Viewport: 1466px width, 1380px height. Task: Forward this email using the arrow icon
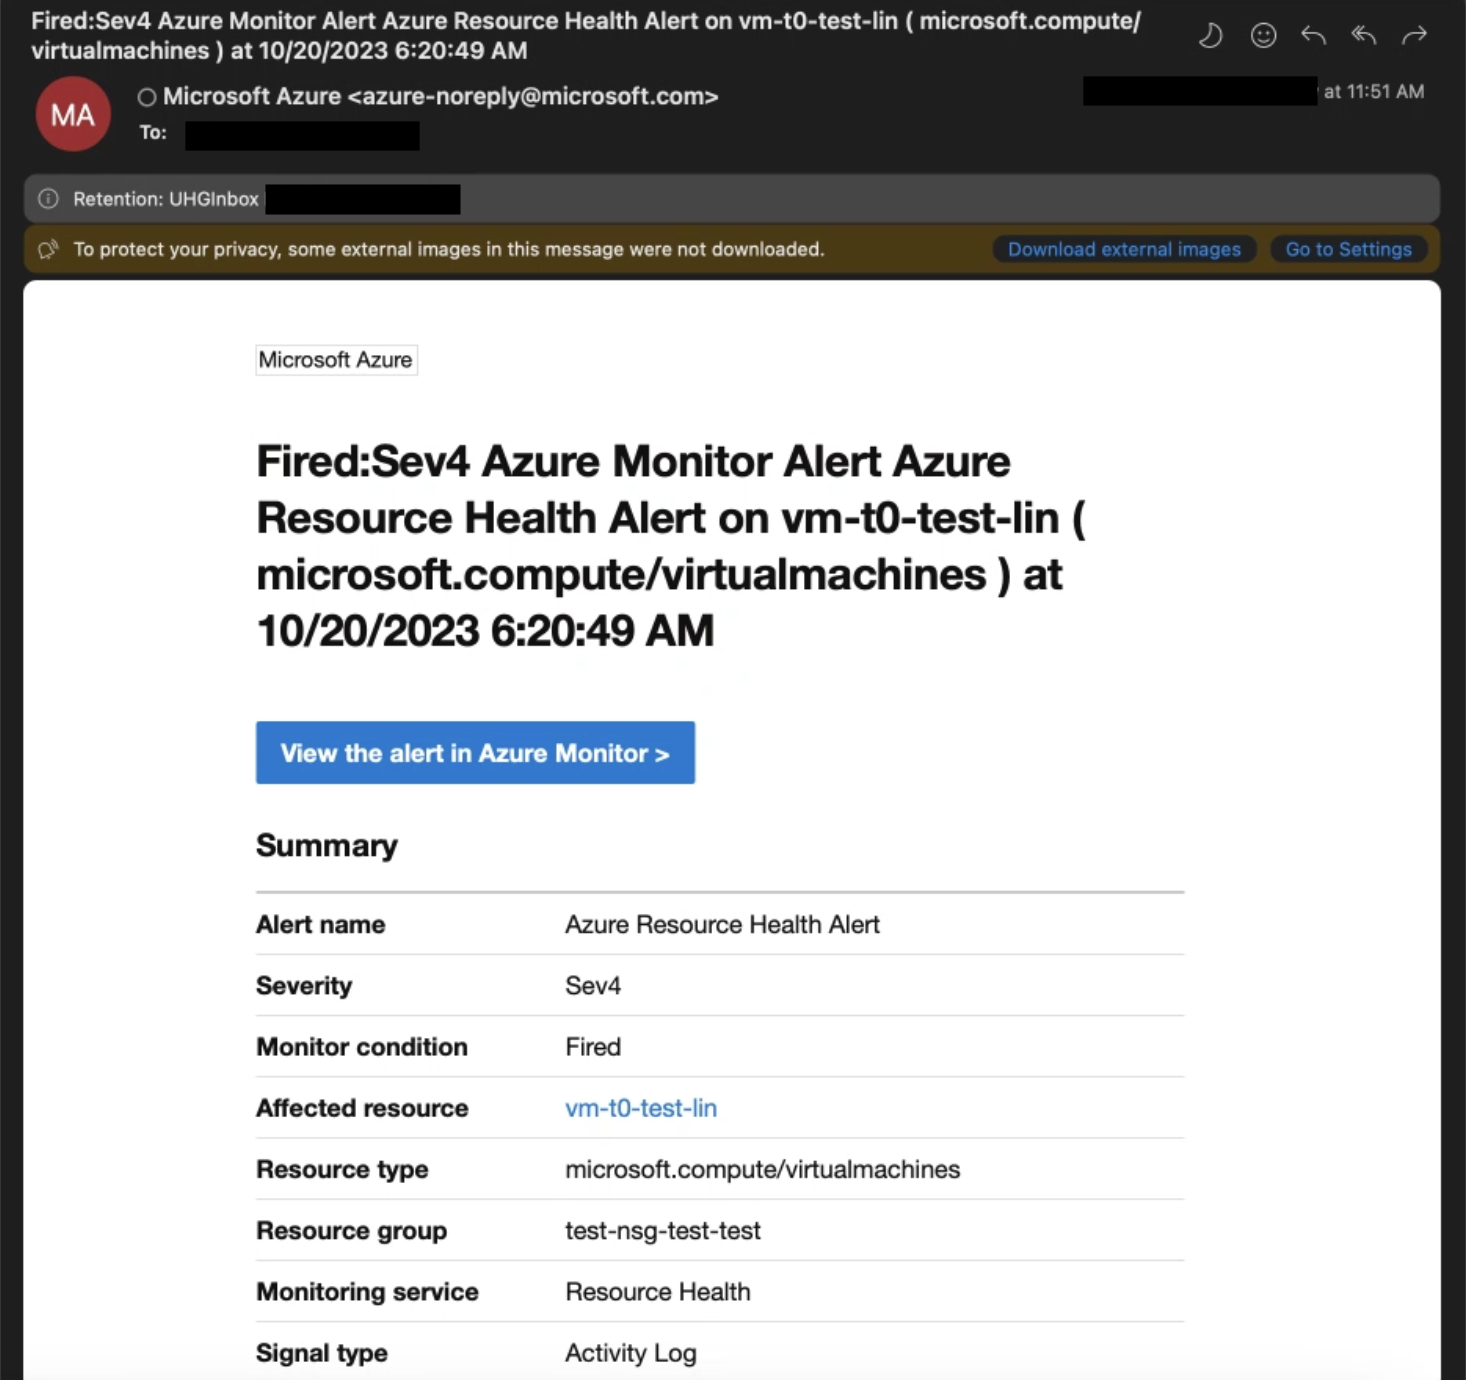tap(1414, 37)
